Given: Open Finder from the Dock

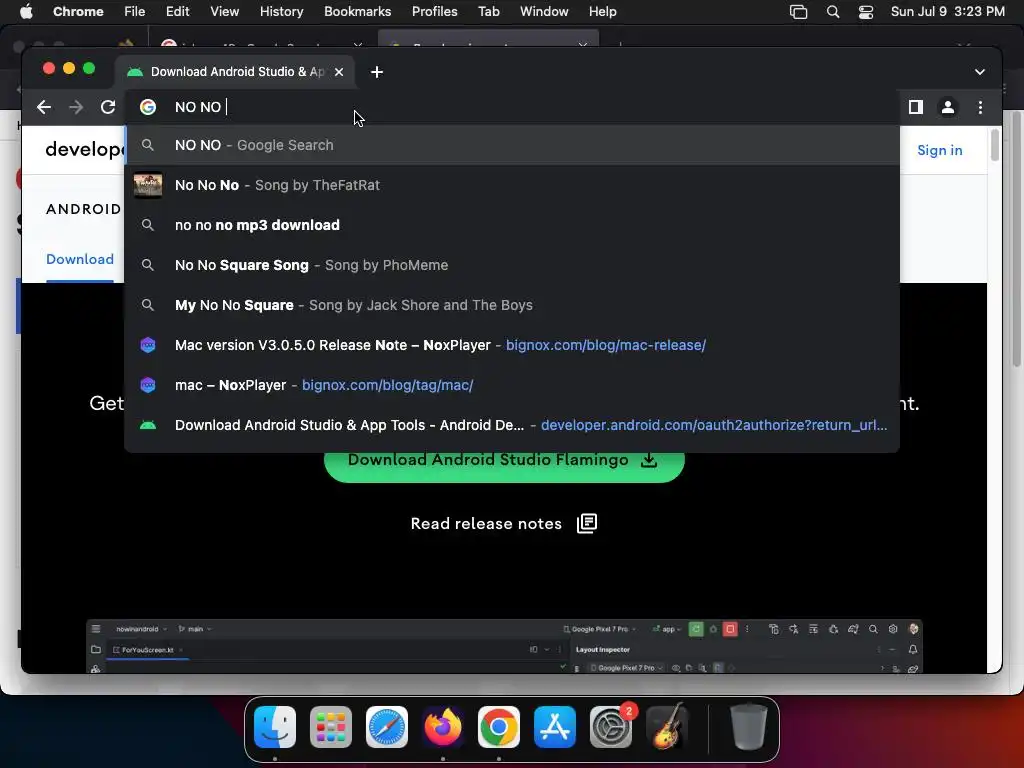Looking at the screenshot, I should 275,727.
